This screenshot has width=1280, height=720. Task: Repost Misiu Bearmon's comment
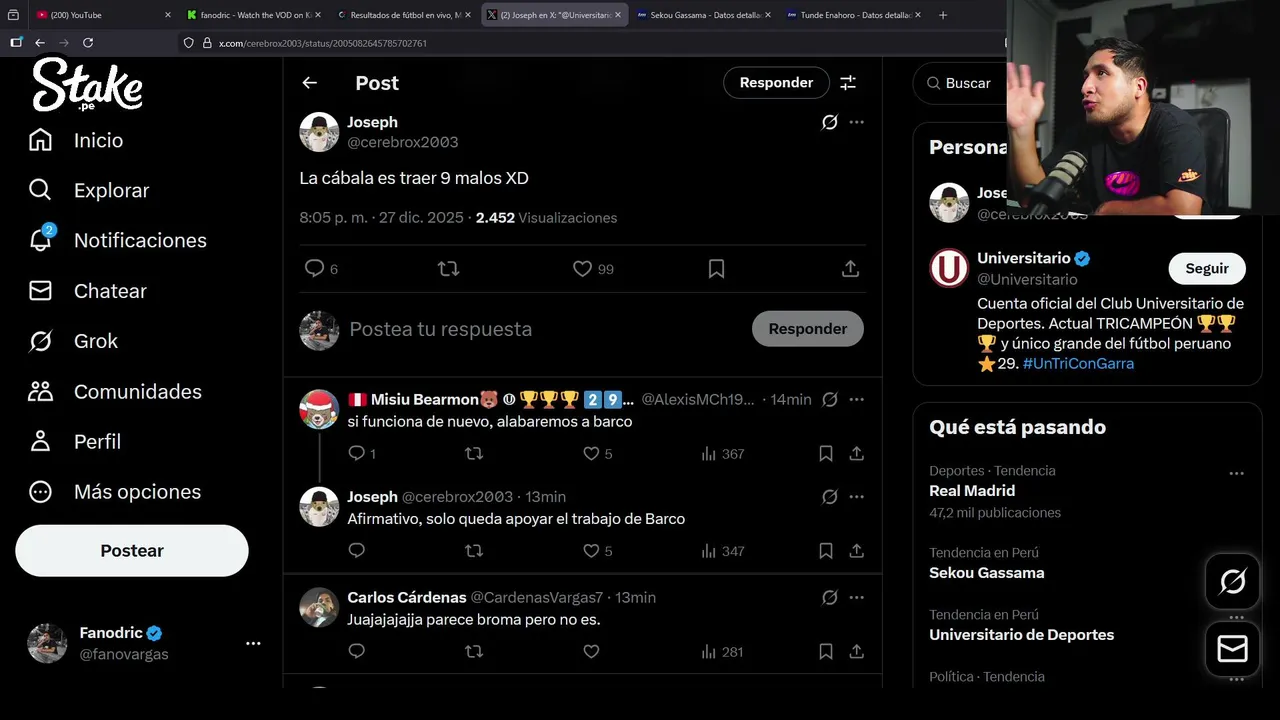(x=474, y=453)
